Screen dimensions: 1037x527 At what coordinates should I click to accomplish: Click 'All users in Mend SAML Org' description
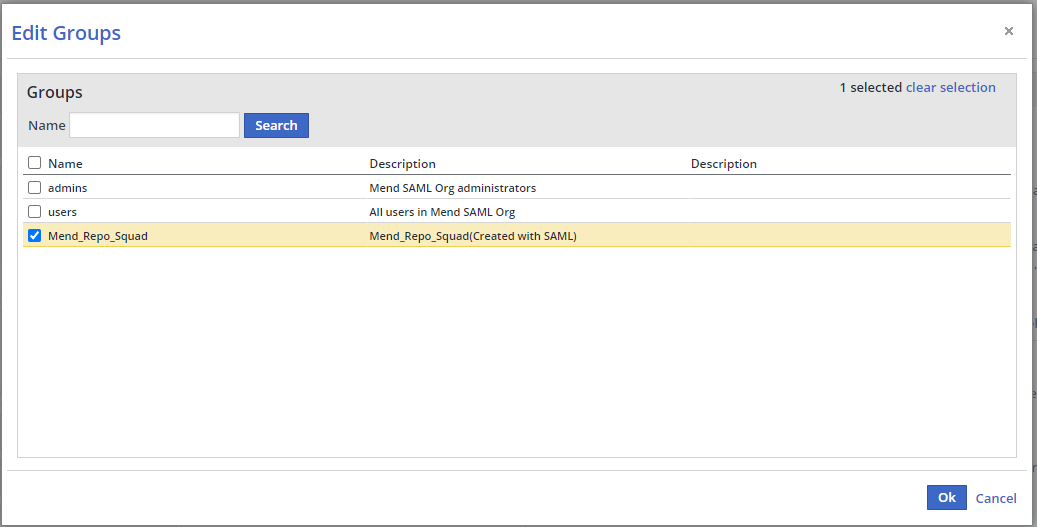442,212
